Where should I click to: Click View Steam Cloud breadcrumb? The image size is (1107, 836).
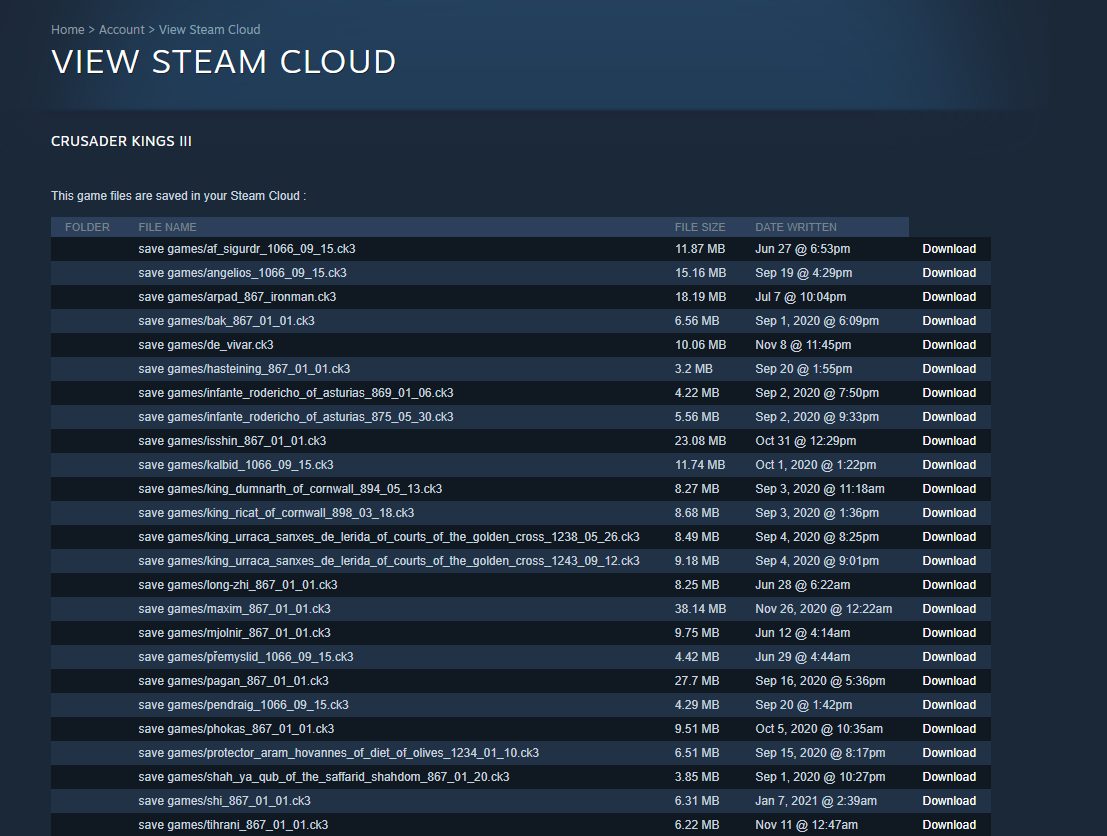210,30
